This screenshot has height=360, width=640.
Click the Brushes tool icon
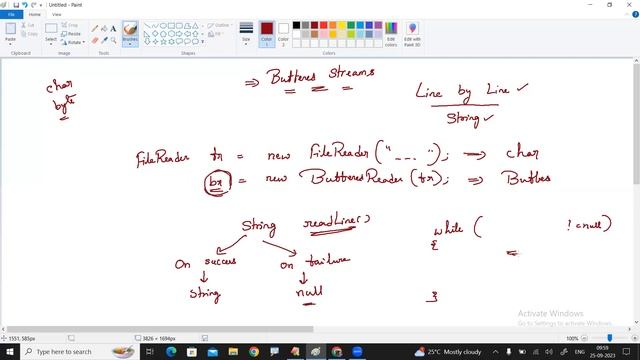(130, 30)
